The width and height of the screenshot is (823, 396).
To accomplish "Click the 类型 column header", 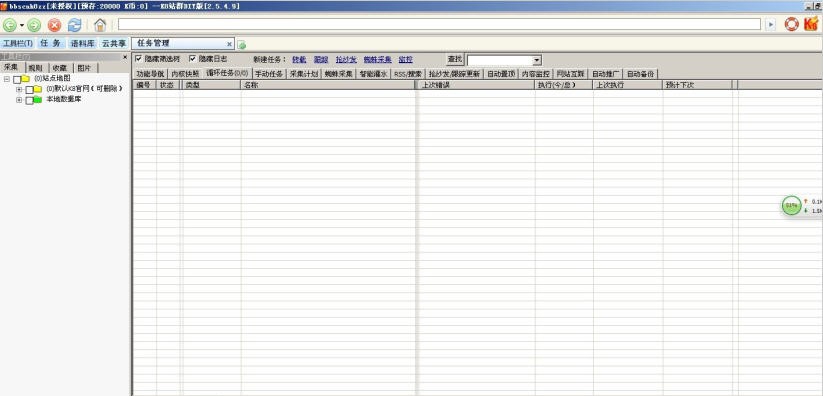I will tap(211, 85).
